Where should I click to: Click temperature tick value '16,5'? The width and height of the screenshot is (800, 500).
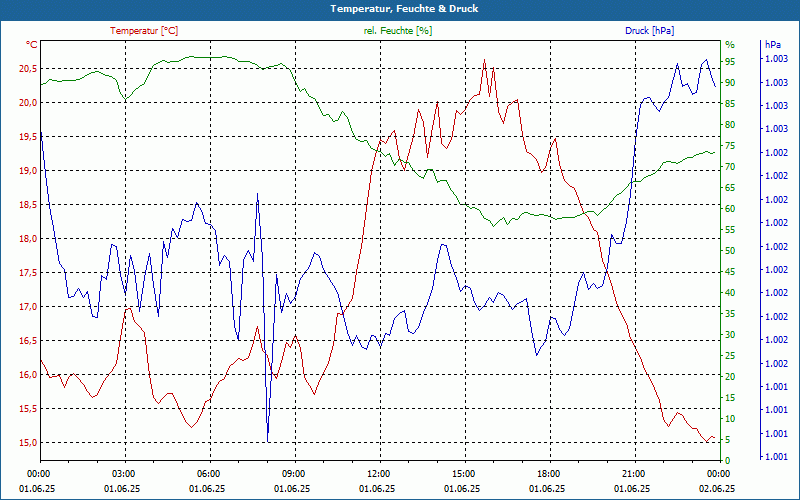28,341
